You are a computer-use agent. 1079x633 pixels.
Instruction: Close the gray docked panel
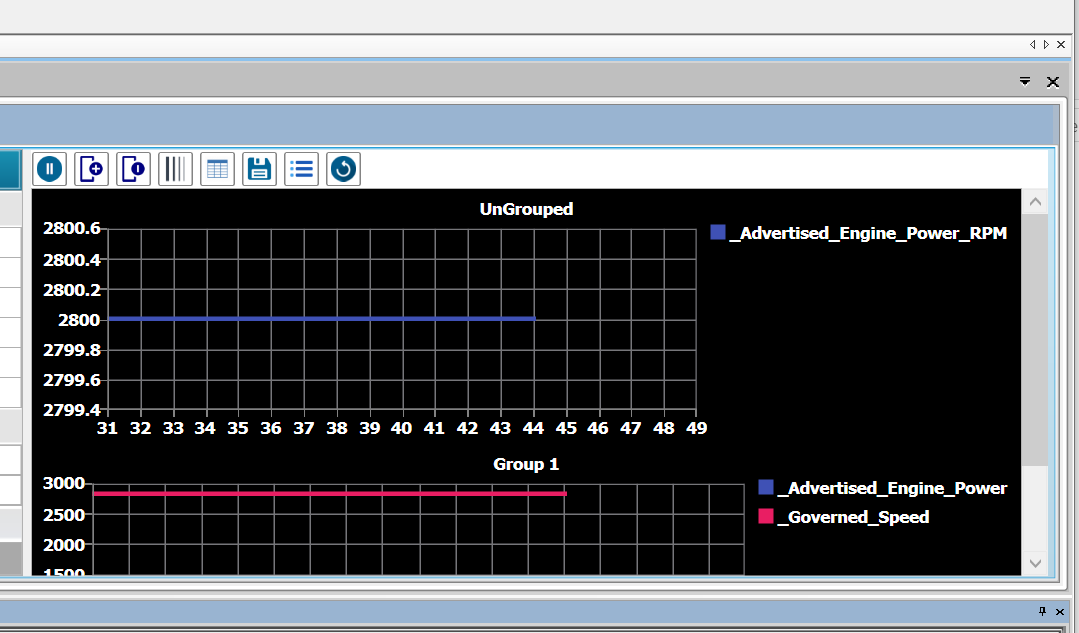(1053, 83)
